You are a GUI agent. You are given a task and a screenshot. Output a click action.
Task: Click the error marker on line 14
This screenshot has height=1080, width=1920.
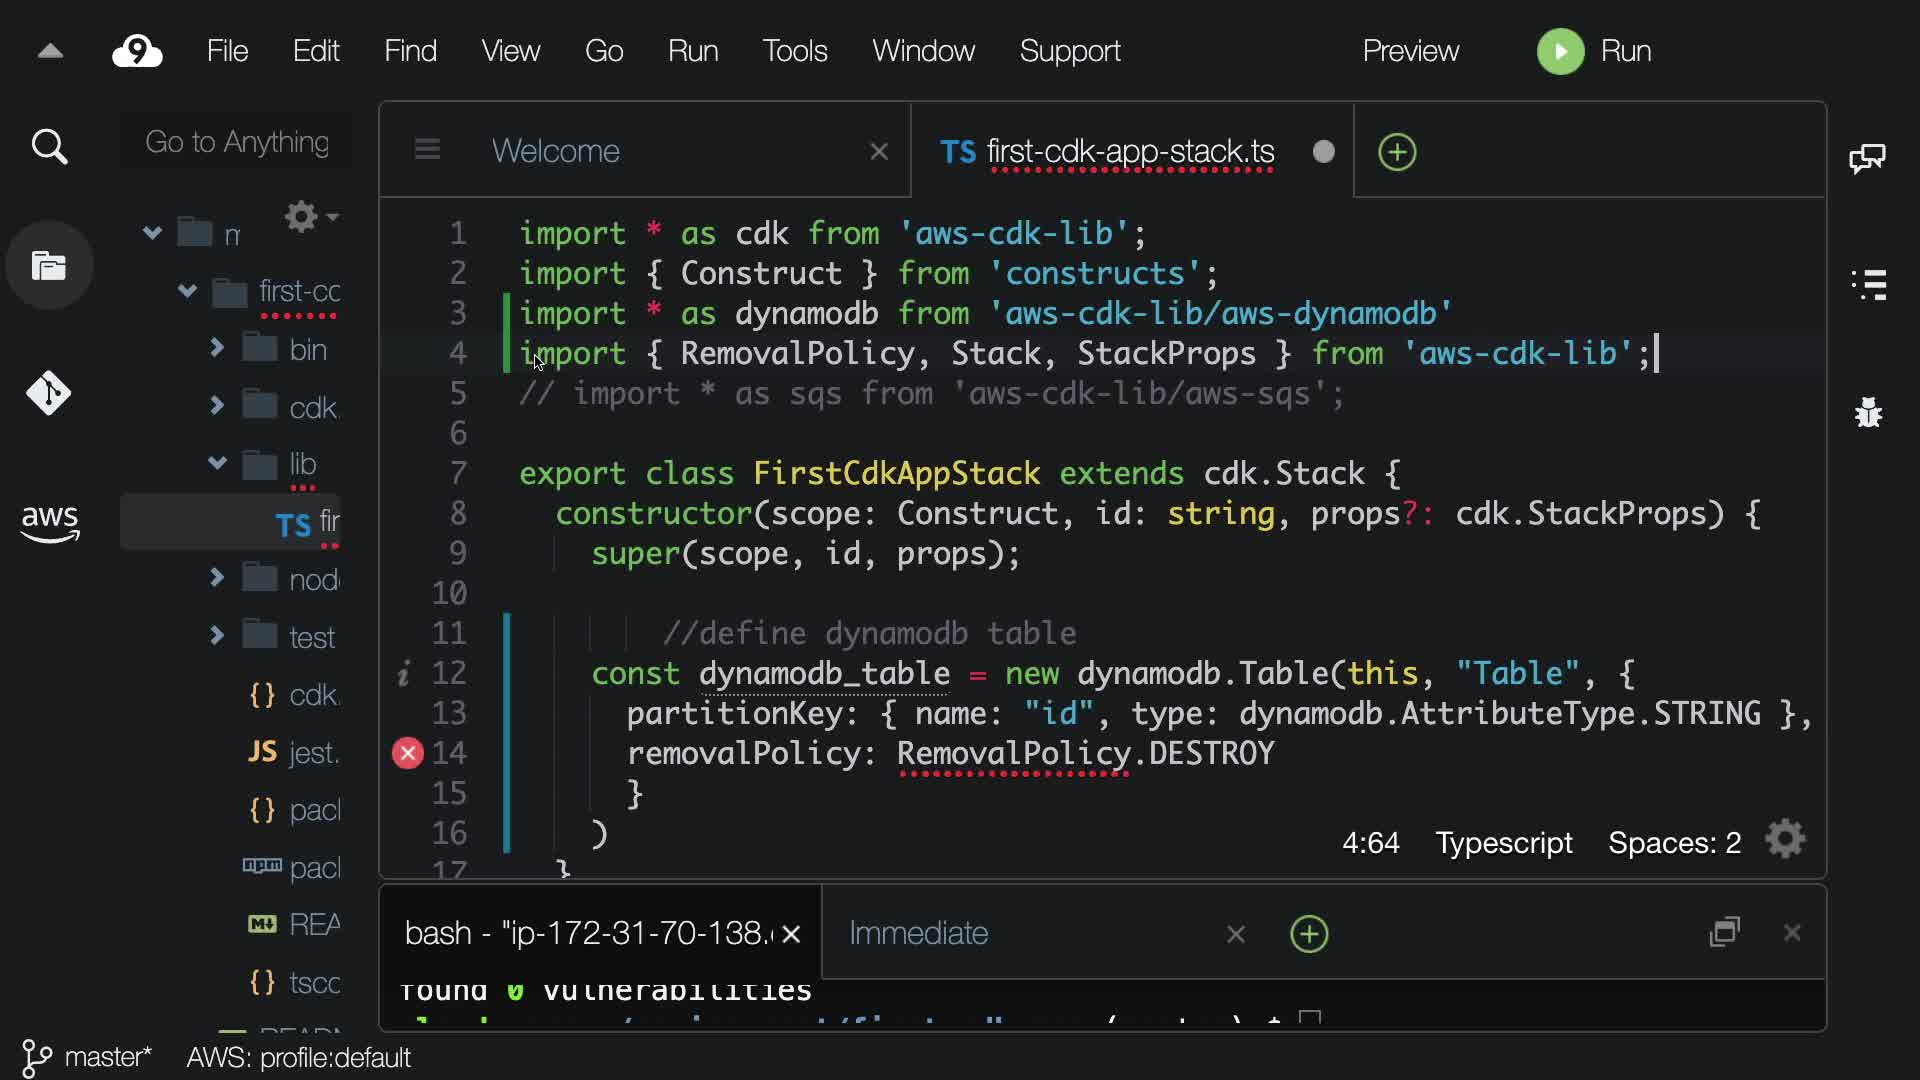pos(408,753)
